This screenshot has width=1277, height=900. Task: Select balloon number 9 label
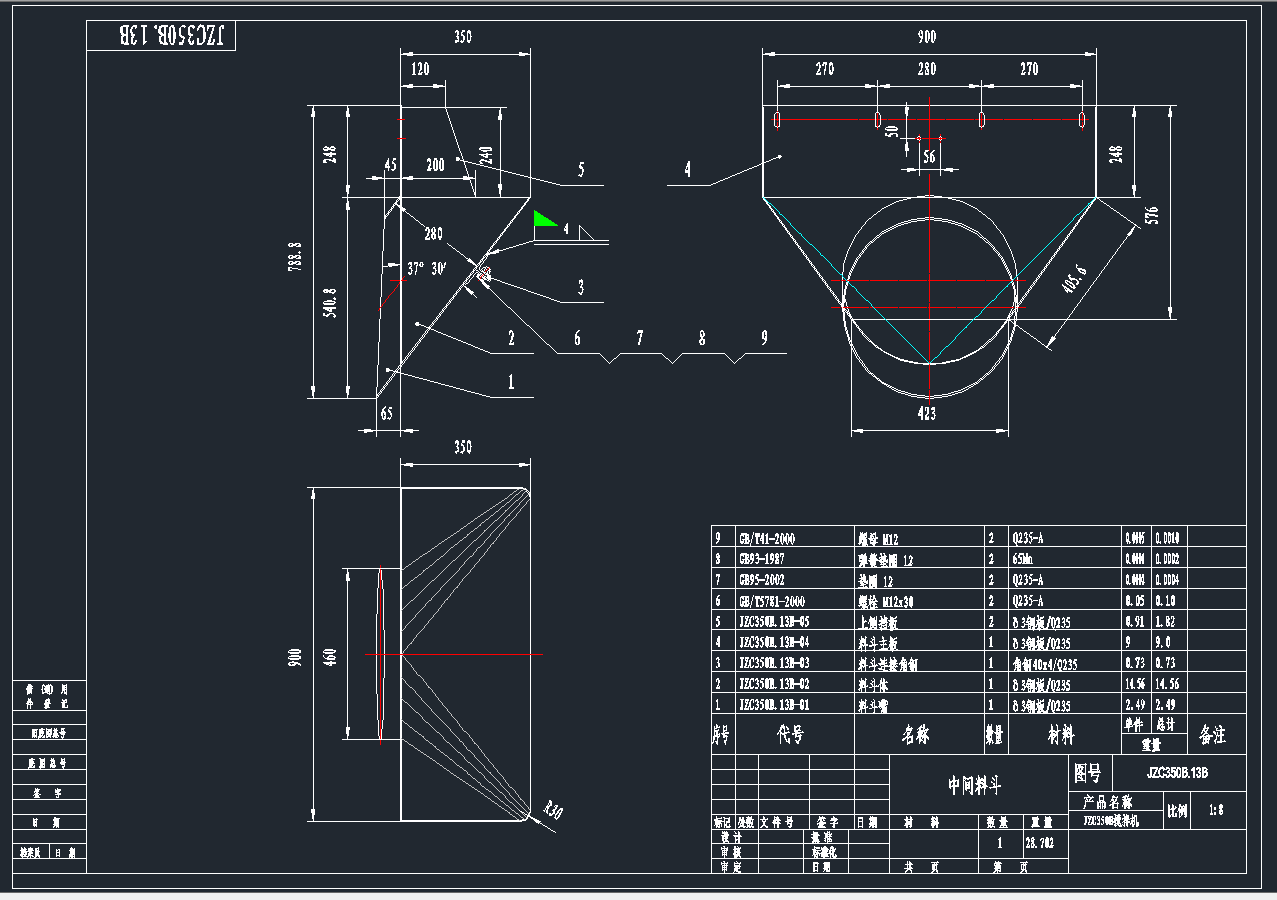pos(764,338)
